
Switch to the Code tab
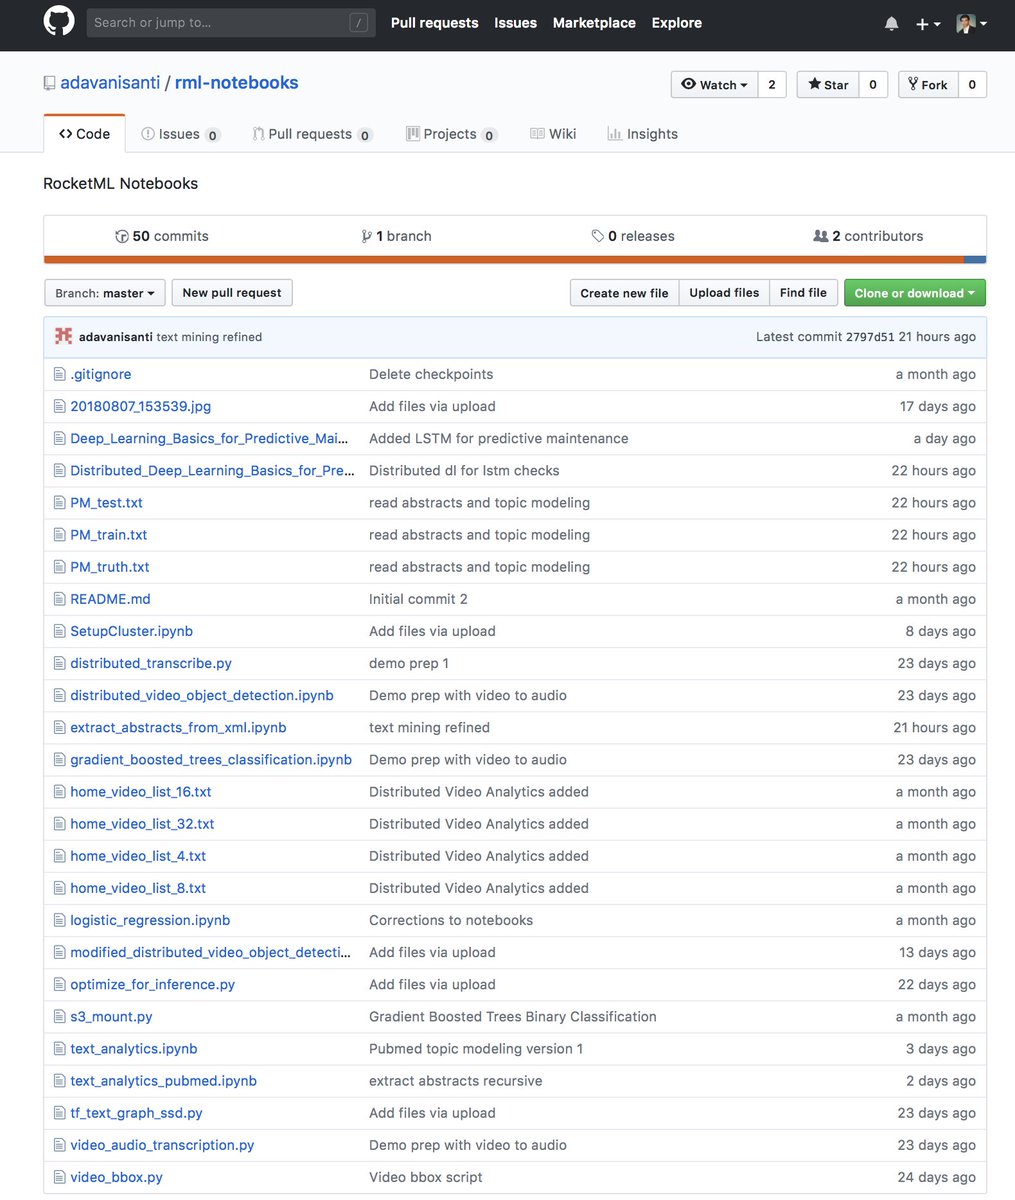click(84, 134)
